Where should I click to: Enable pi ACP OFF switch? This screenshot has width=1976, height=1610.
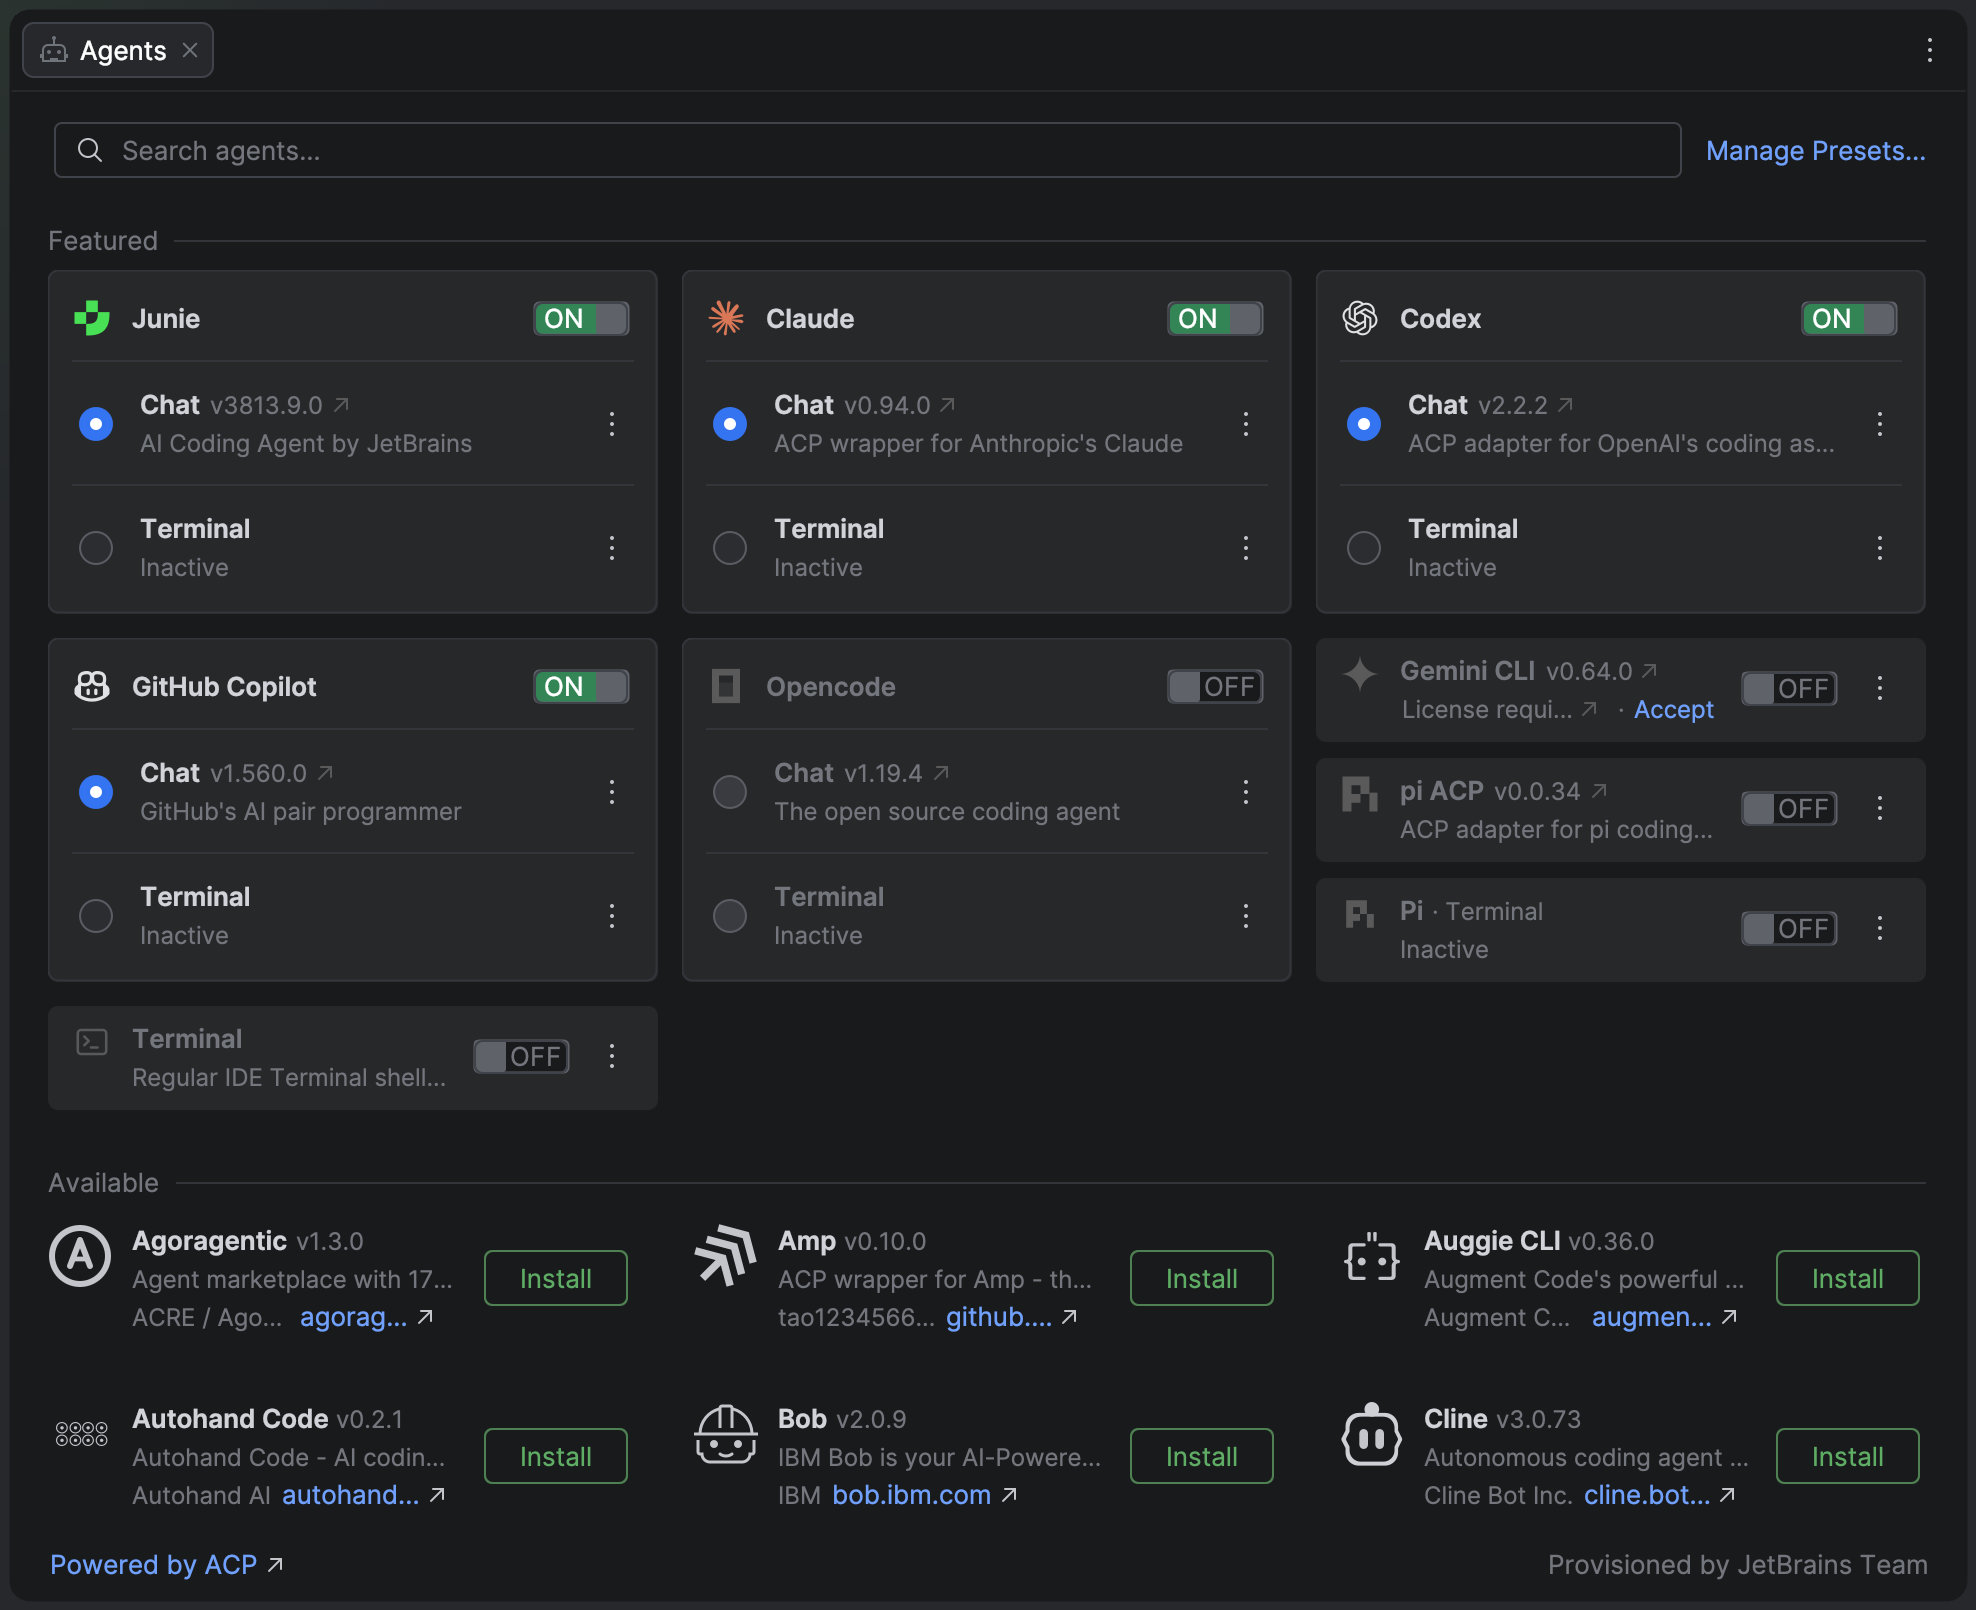[x=1789, y=809]
